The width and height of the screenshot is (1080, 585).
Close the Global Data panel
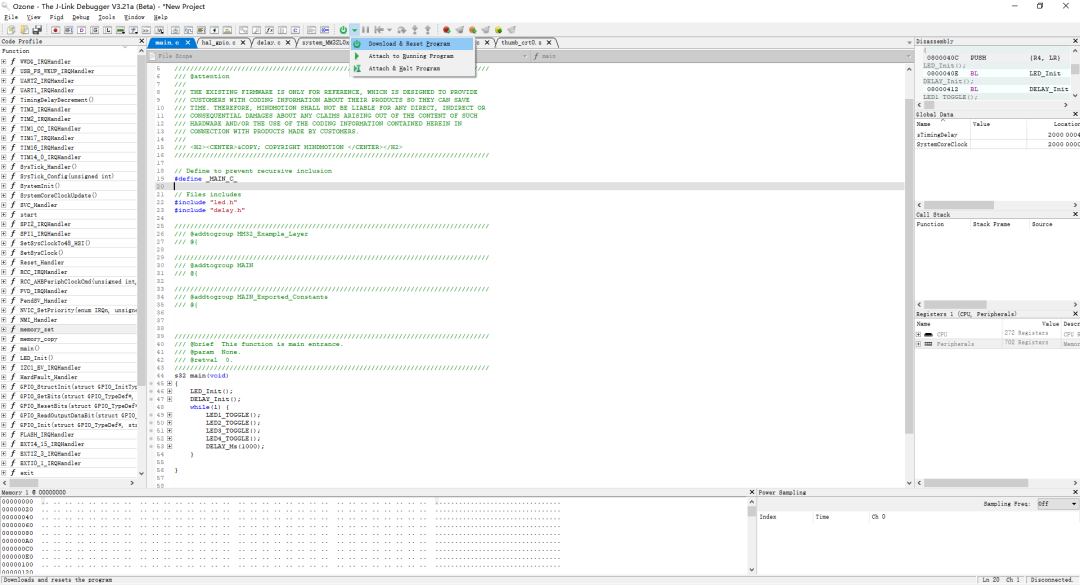point(1075,114)
